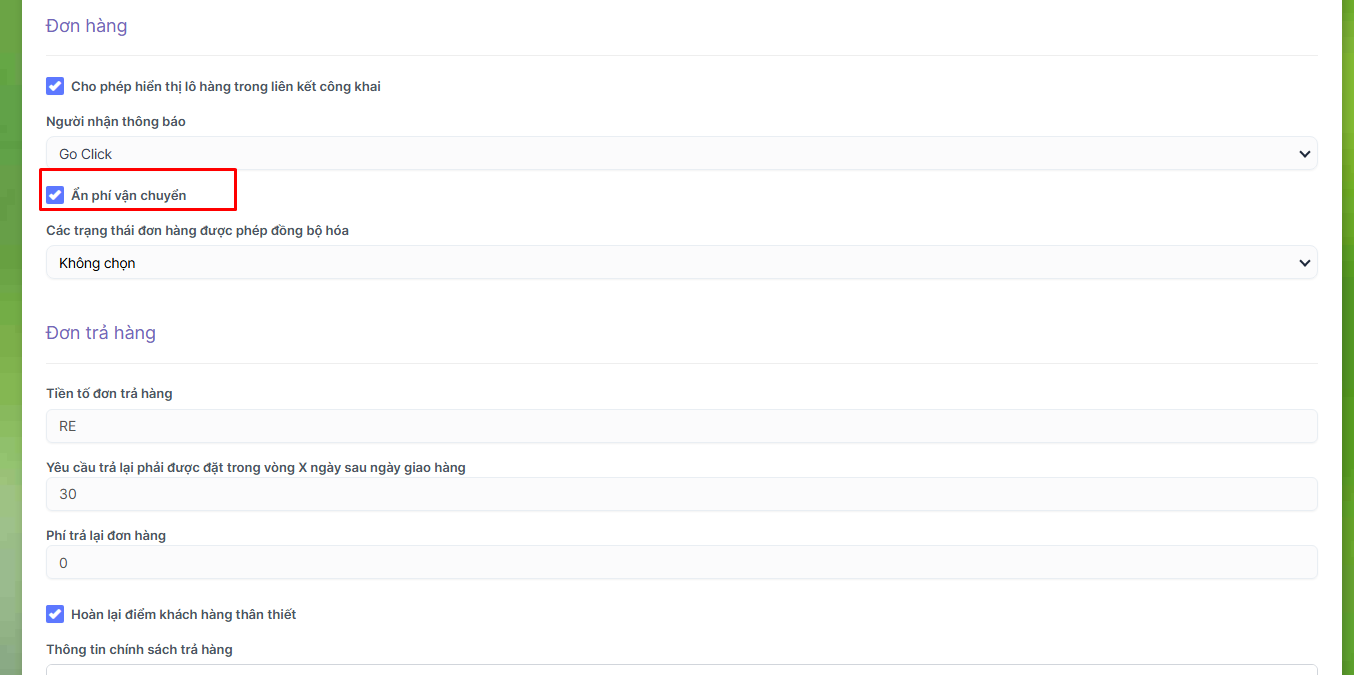1354x675 pixels.
Task: Uncheck the public link shipment display checkbox
Action: 55,86
